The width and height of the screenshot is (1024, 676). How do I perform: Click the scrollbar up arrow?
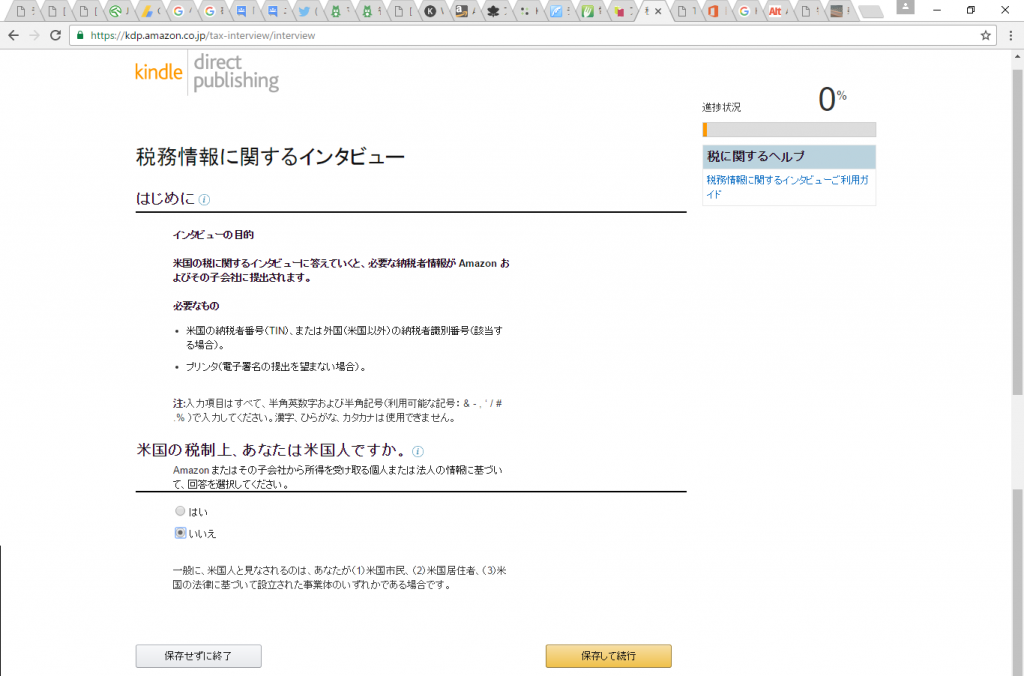[x=1017, y=56]
